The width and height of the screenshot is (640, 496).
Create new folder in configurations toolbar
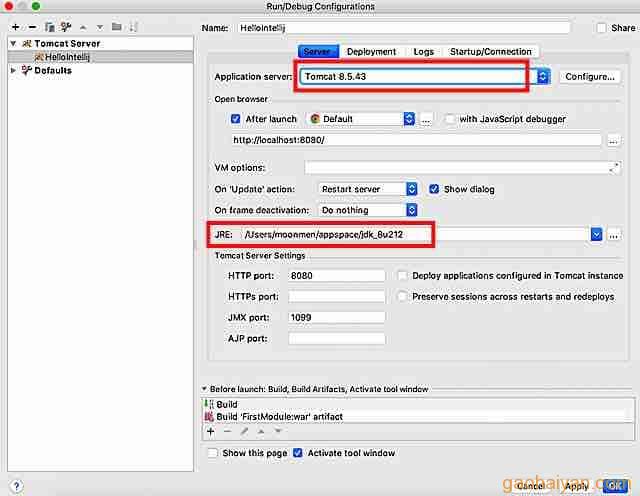pyautogui.click(x=117, y=27)
